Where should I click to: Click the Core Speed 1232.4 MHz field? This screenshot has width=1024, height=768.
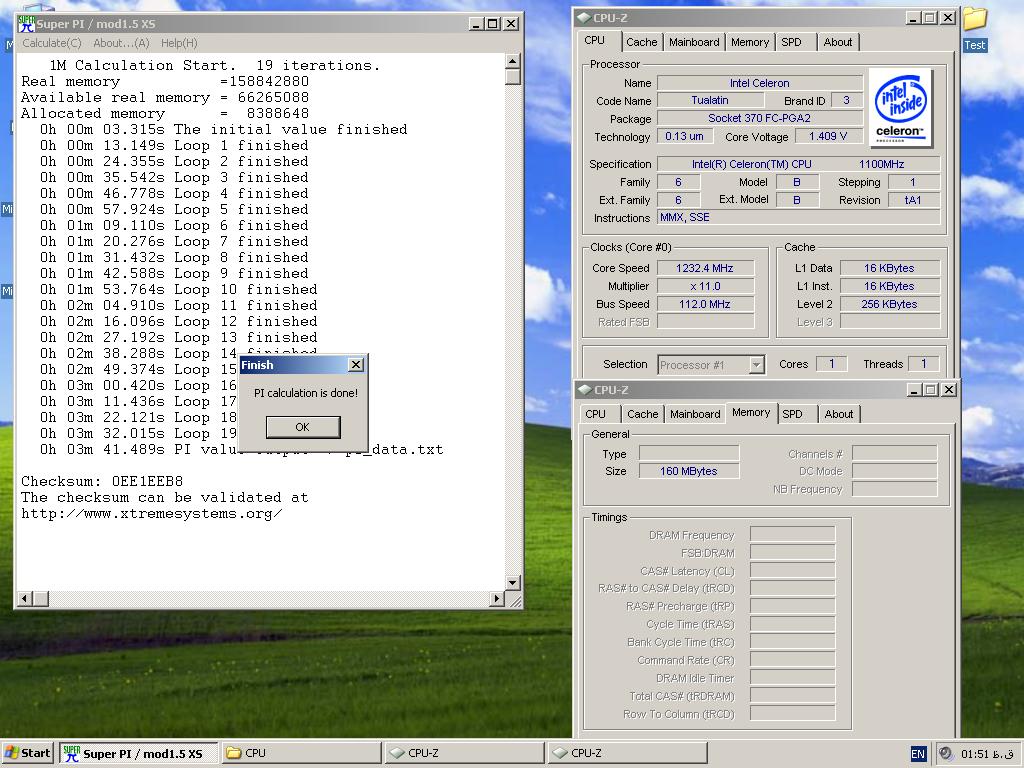705,268
